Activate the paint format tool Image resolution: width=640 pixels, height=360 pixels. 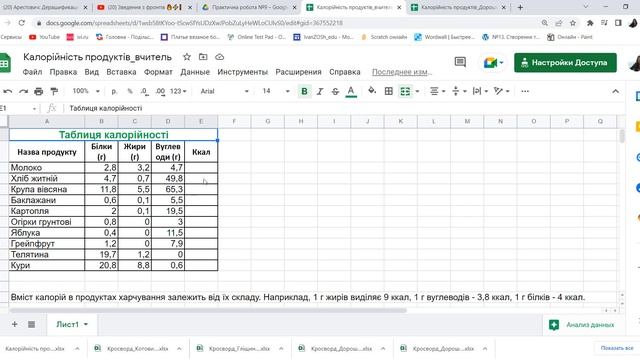pyautogui.click(x=54, y=91)
